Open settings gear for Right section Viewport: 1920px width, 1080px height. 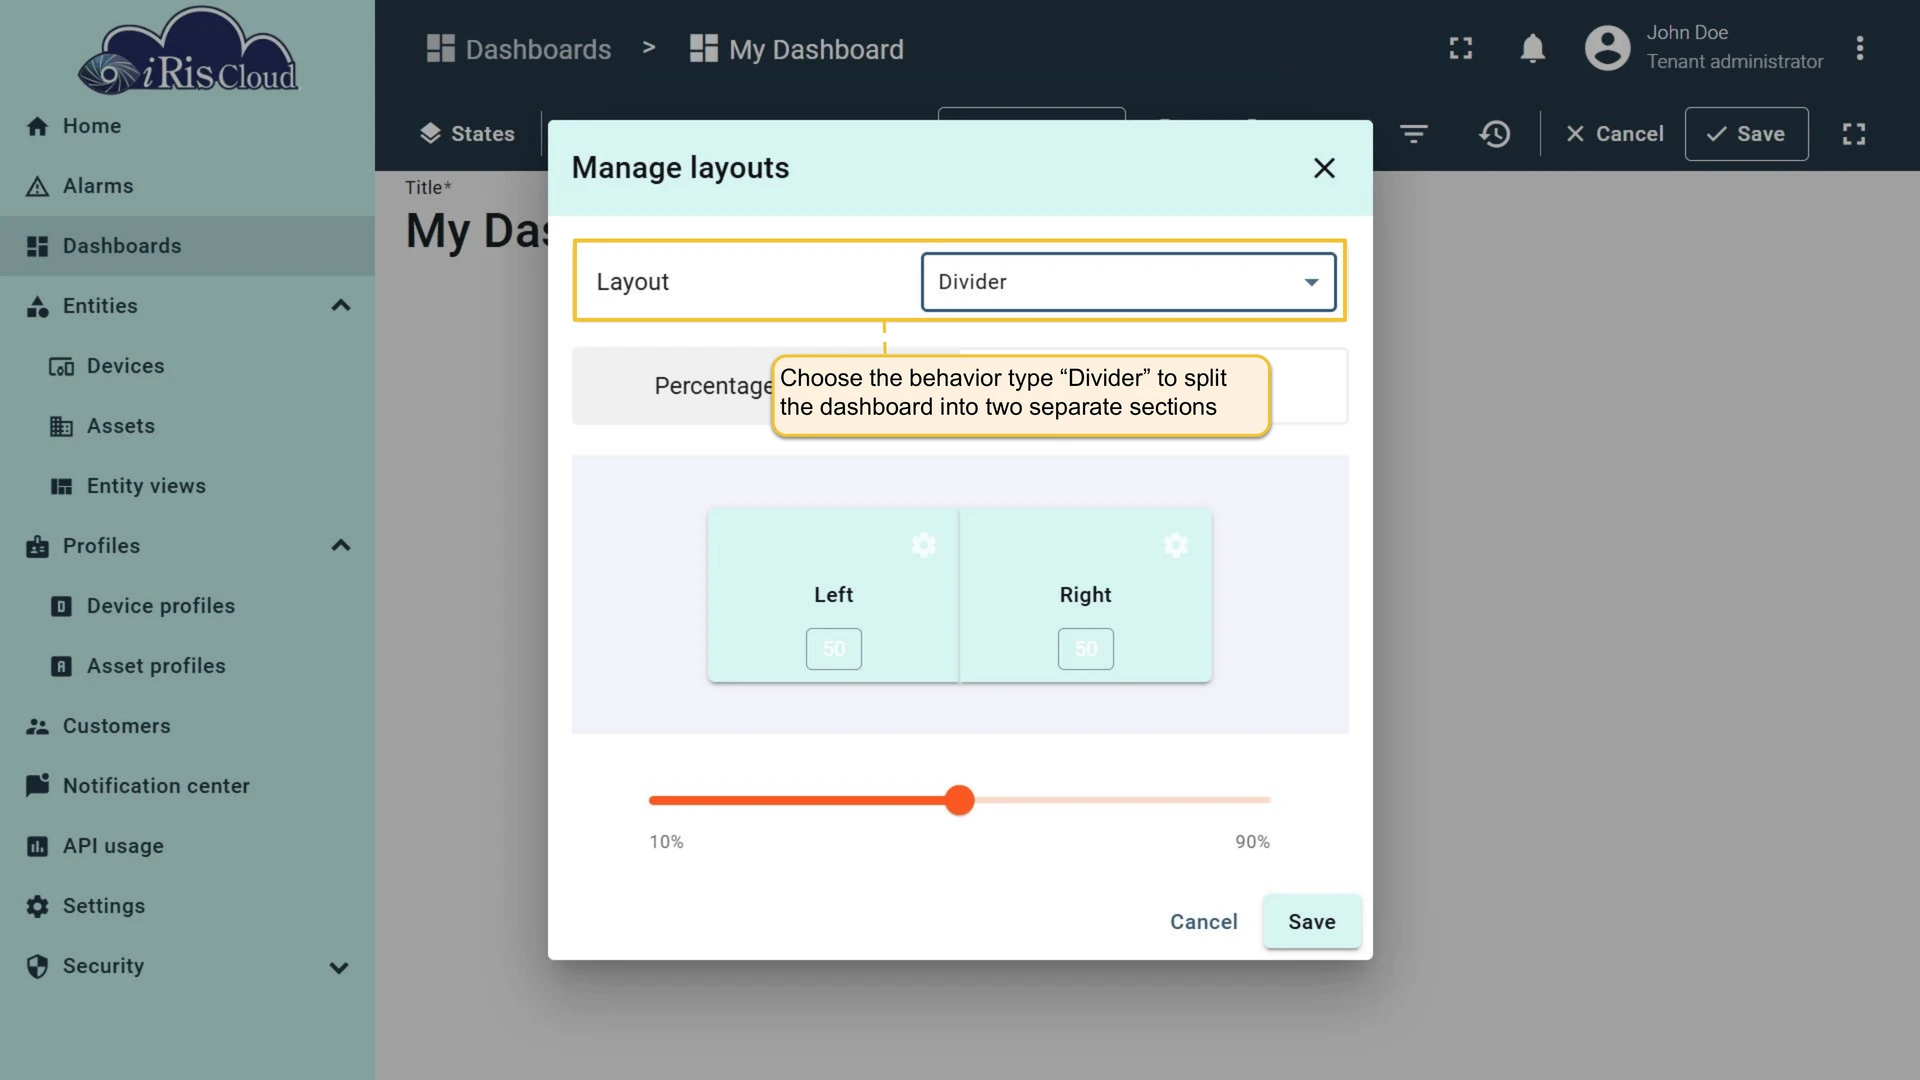(1175, 545)
